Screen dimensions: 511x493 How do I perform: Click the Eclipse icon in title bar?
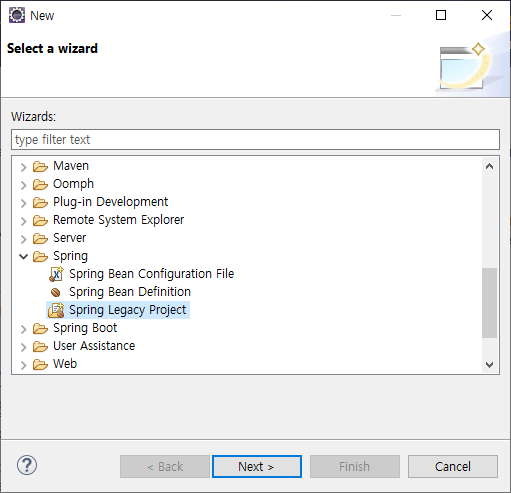pyautogui.click(x=17, y=15)
